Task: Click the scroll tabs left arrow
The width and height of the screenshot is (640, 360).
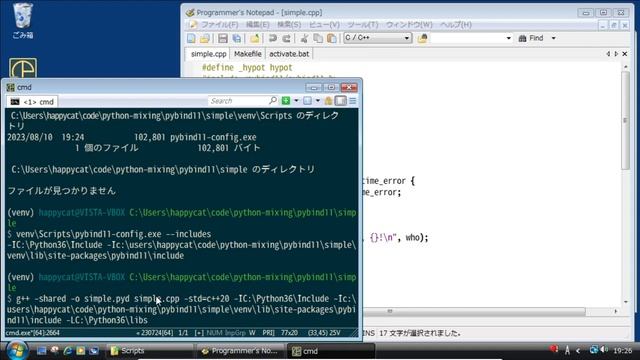Action: point(608,54)
